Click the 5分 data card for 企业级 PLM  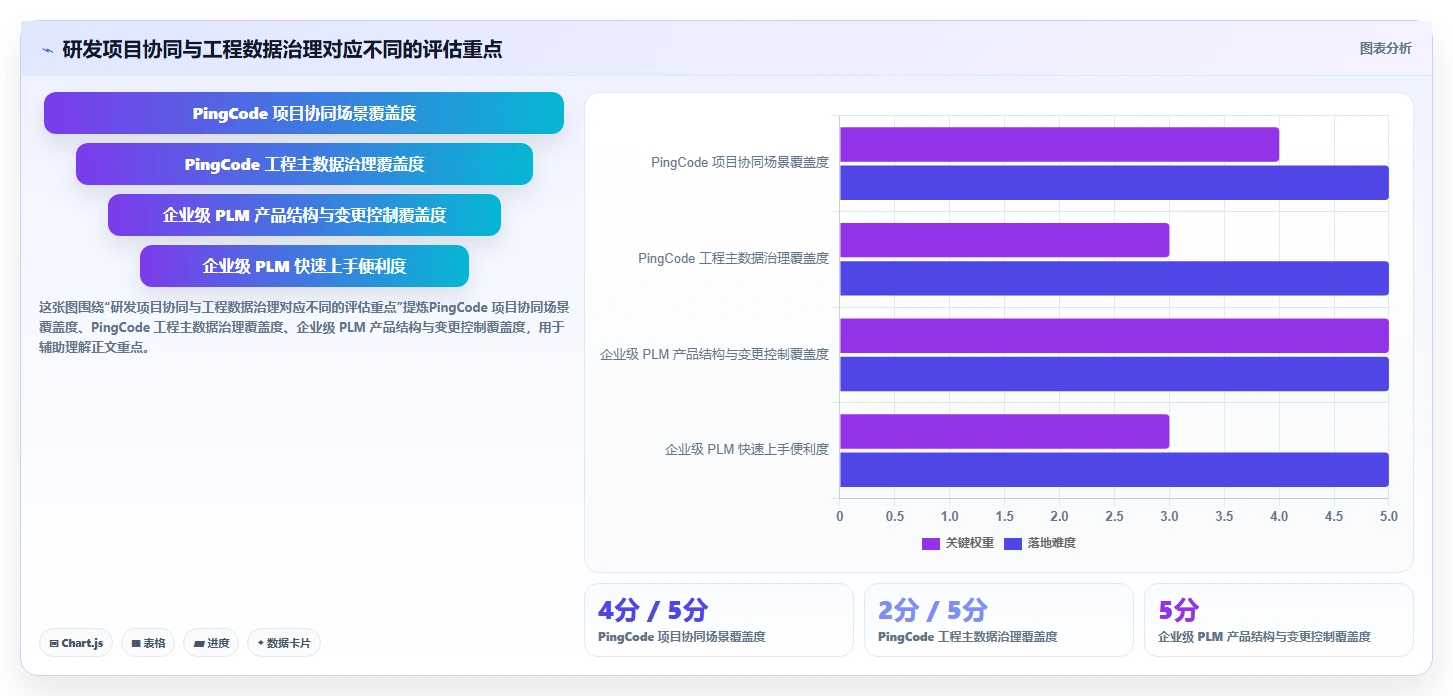tap(1279, 620)
